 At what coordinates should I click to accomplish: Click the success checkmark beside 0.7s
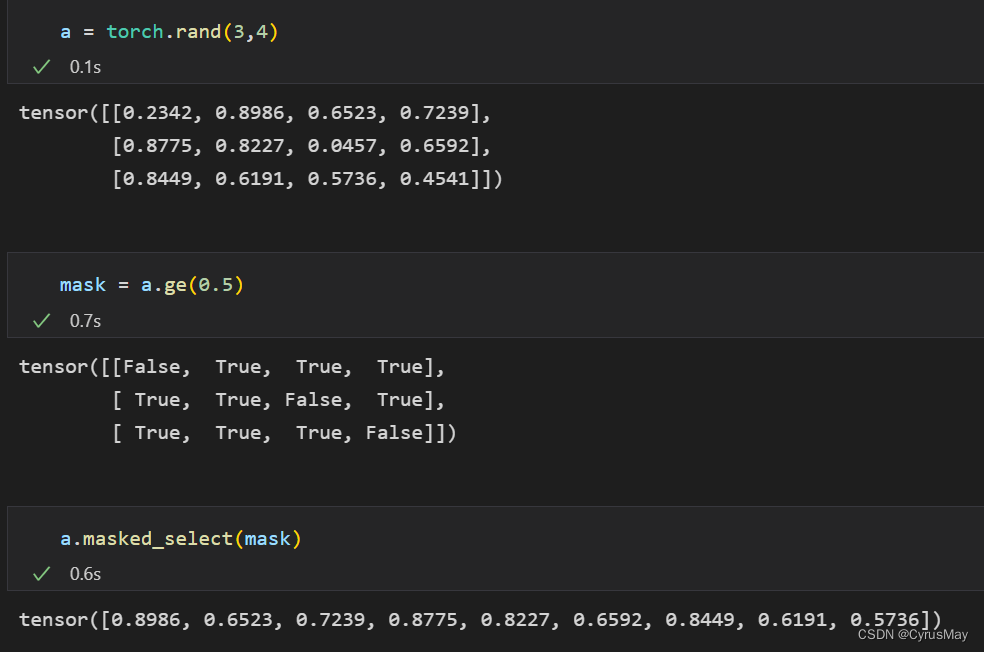(x=42, y=321)
